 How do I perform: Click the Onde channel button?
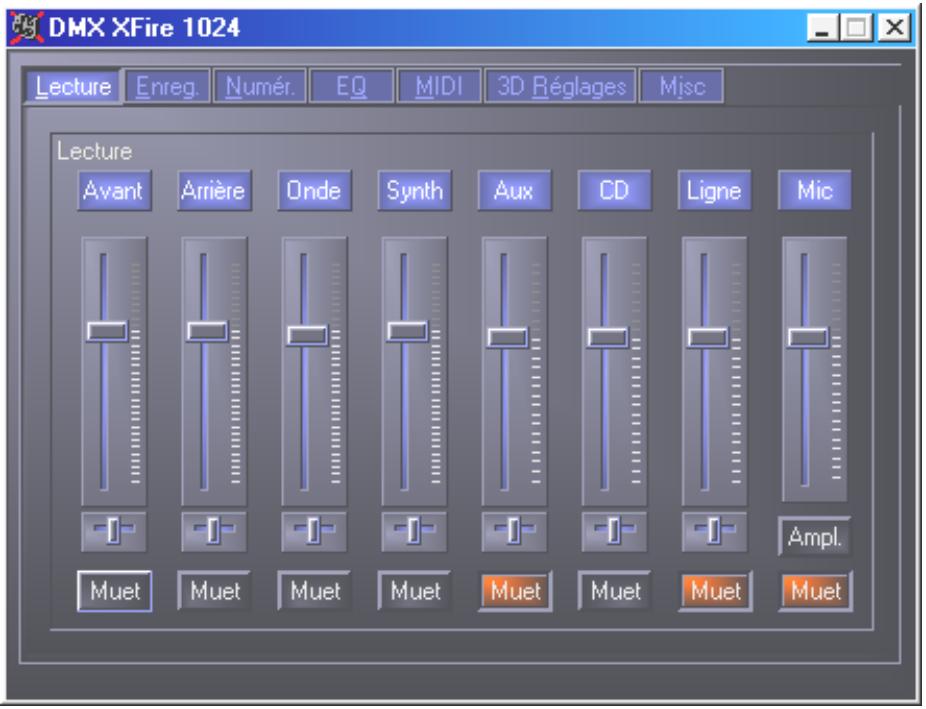[314, 191]
